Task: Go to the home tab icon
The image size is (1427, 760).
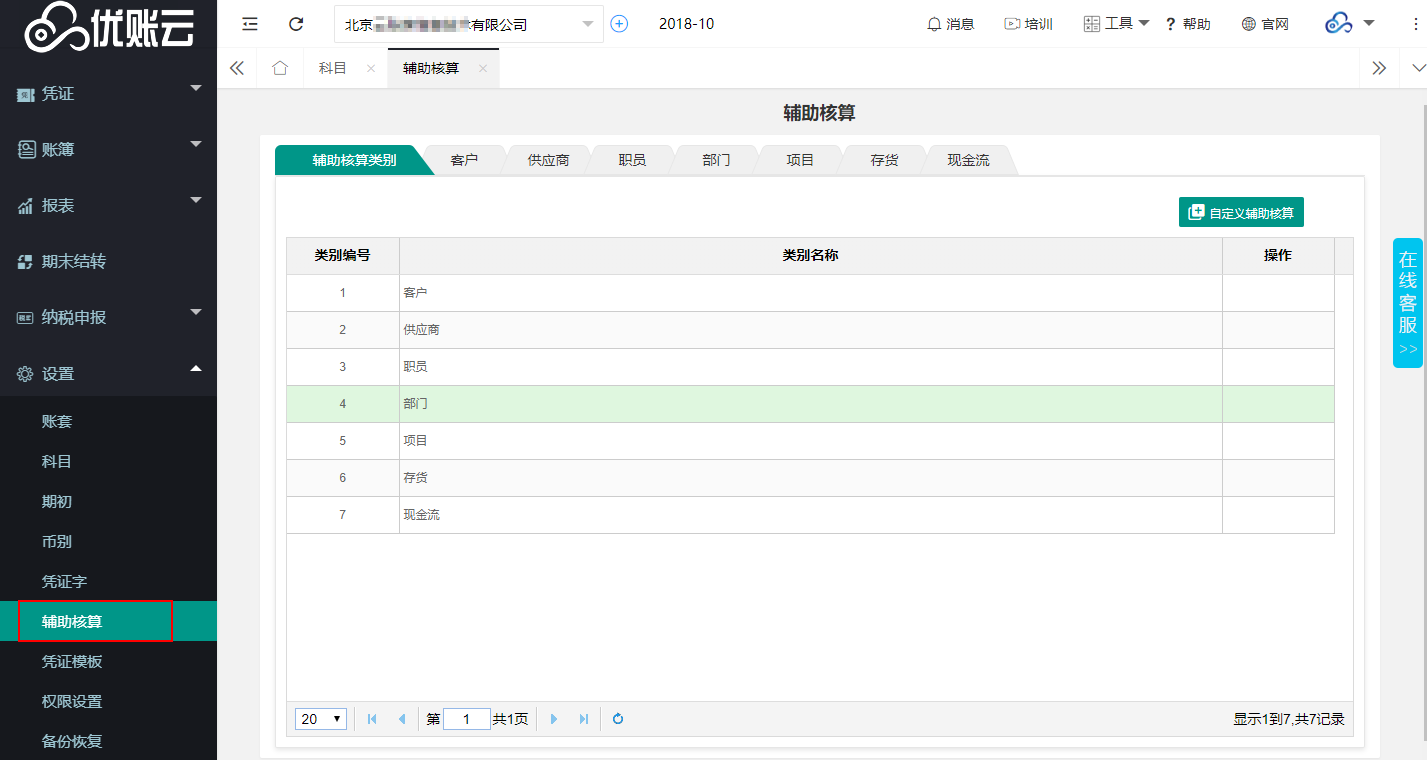Action: 280,68
